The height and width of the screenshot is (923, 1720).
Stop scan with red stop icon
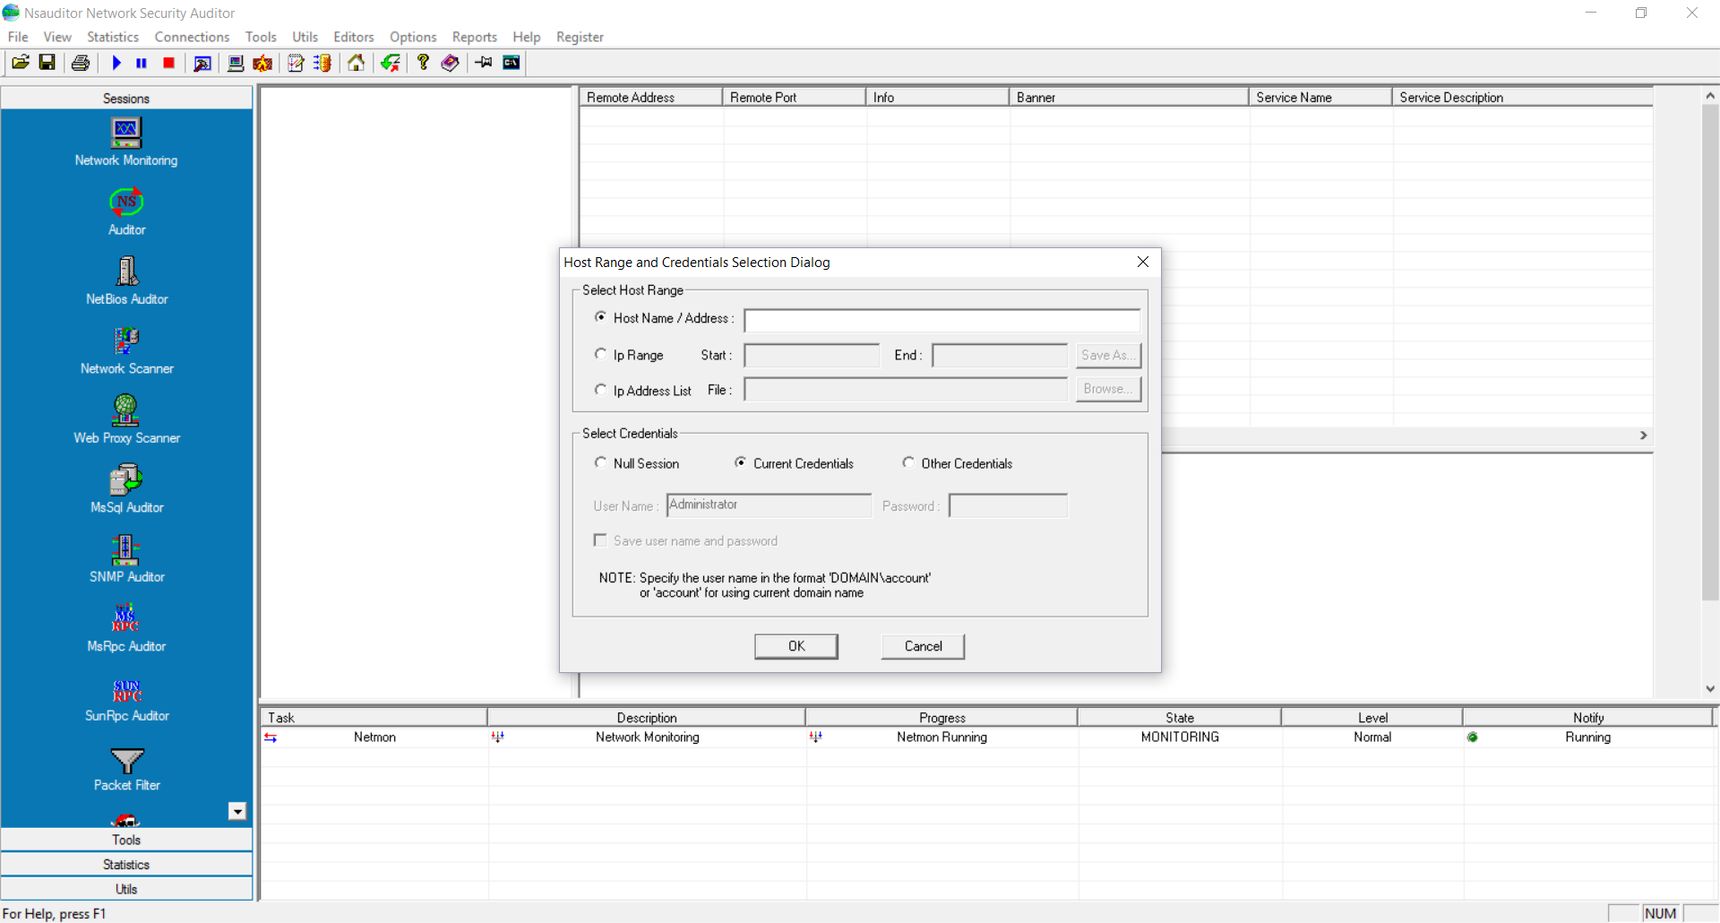point(169,63)
